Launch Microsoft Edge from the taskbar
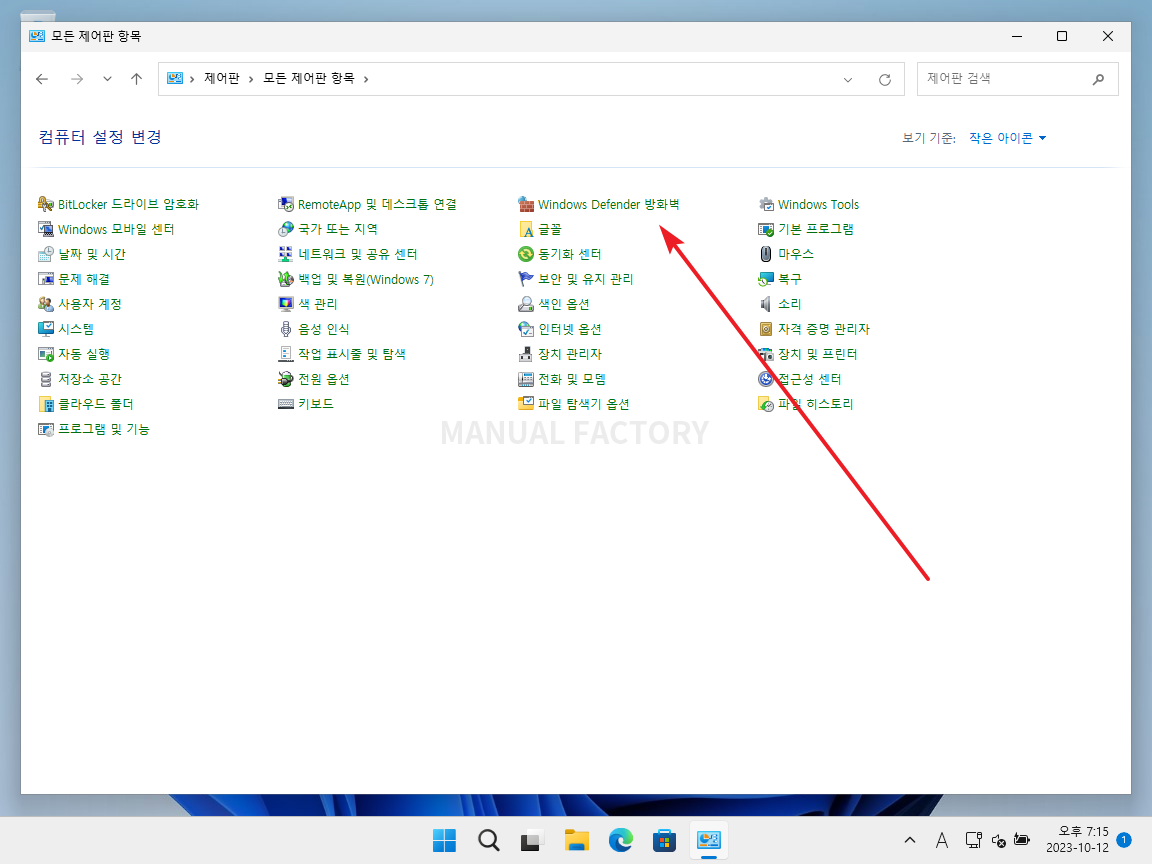This screenshot has height=864, width=1152. pyautogui.click(x=621, y=840)
